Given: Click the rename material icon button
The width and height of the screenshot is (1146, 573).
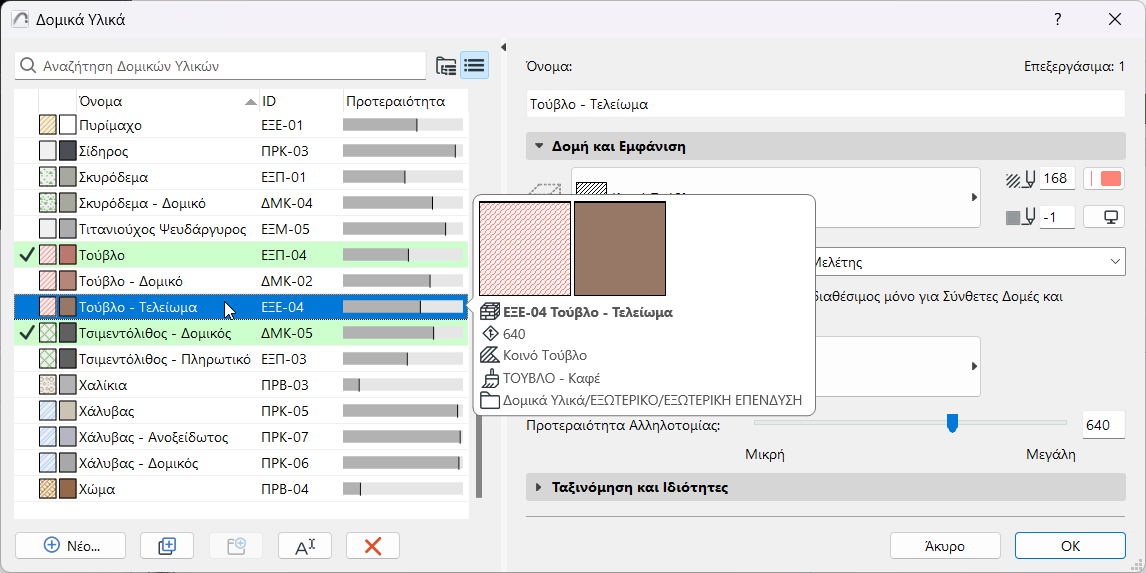Looking at the screenshot, I should (x=305, y=545).
